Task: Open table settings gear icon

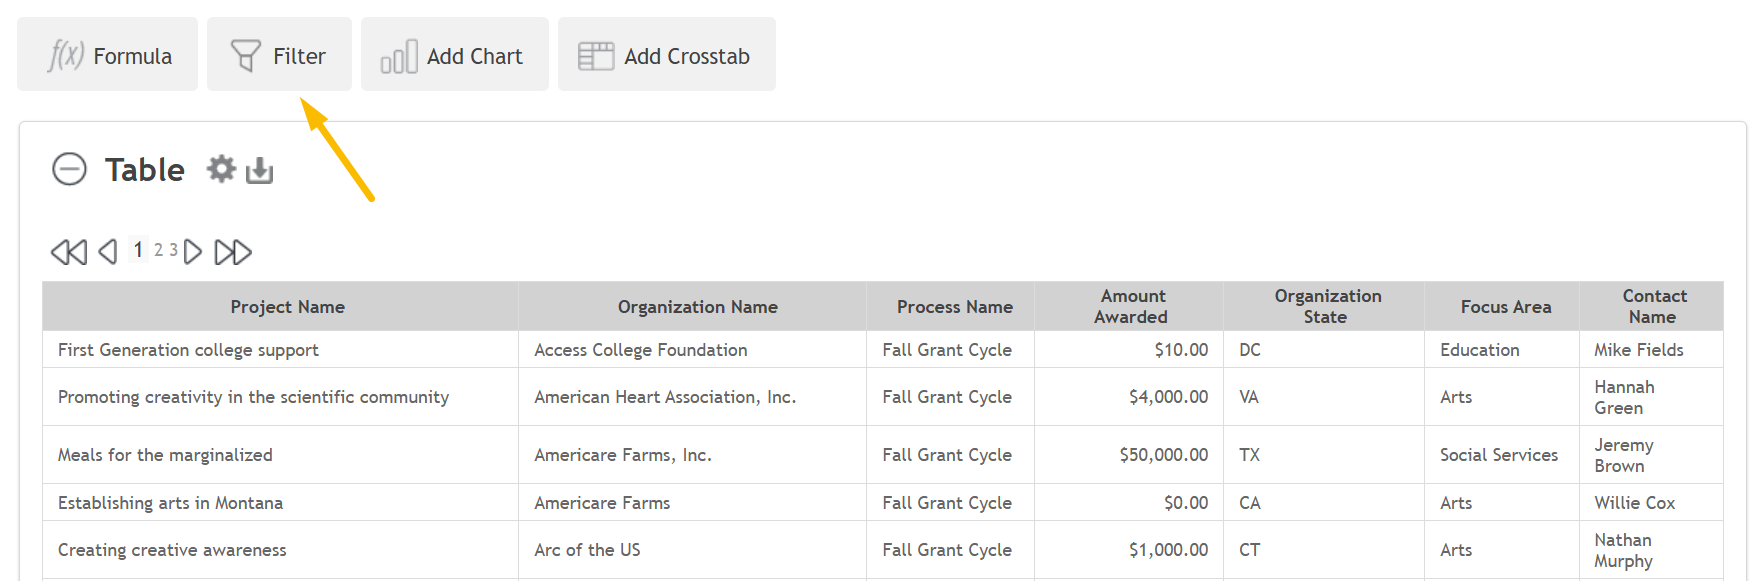Action: [x=221, y=169]
